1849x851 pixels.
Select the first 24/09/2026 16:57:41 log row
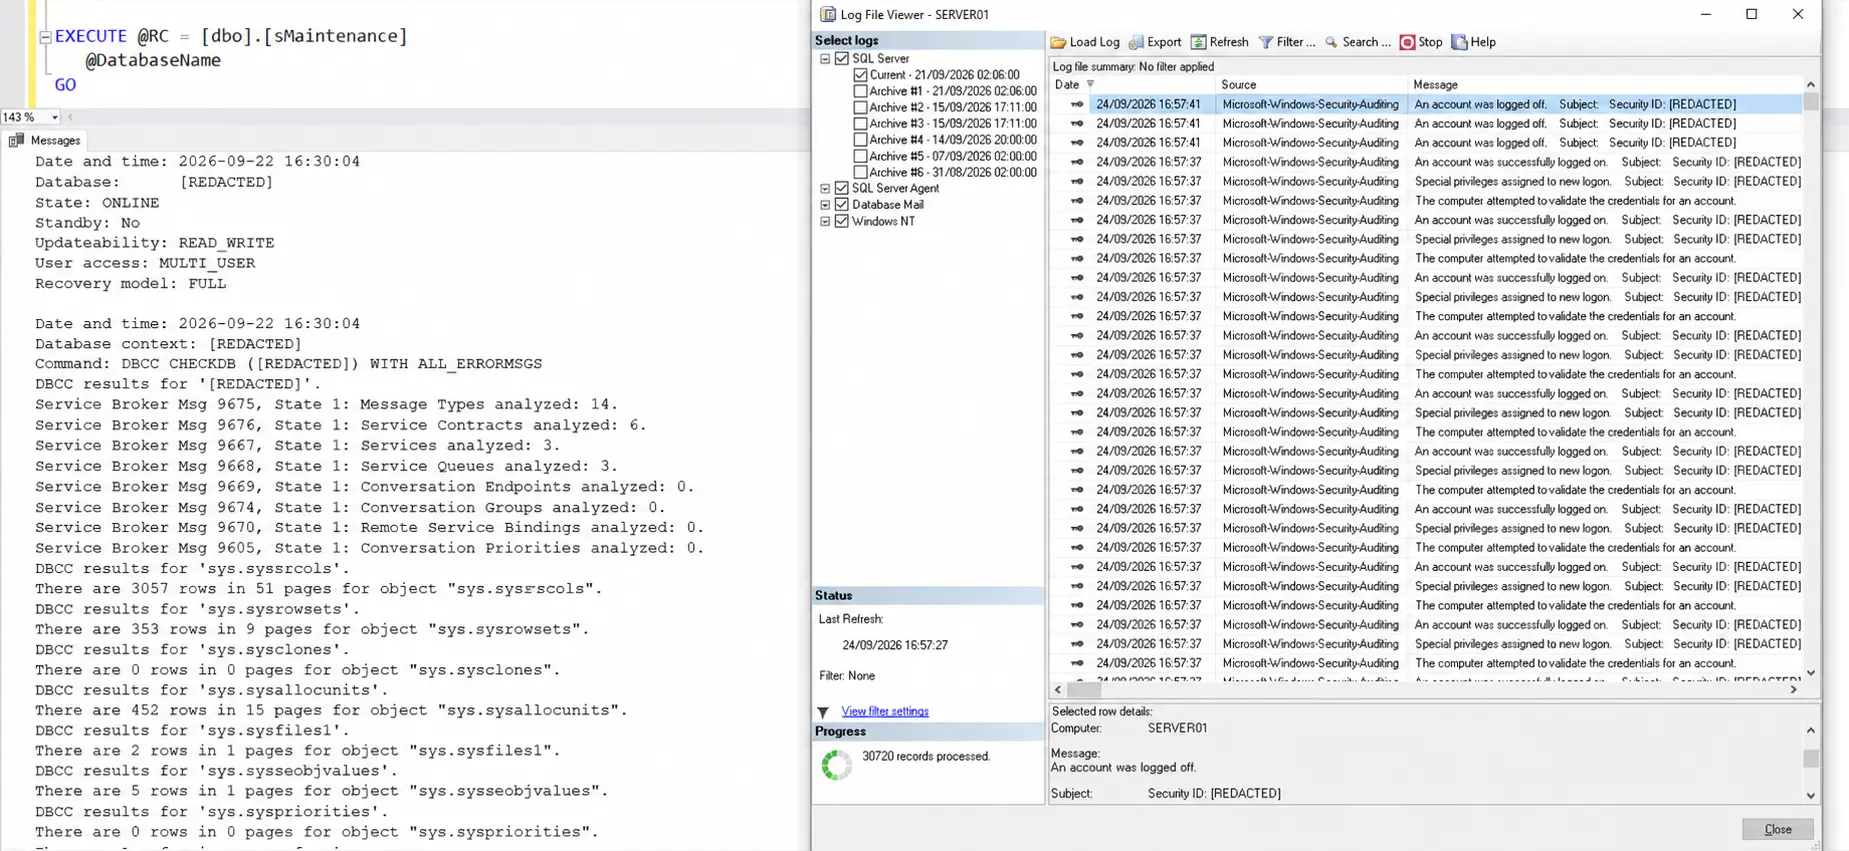coord(1428,104)
